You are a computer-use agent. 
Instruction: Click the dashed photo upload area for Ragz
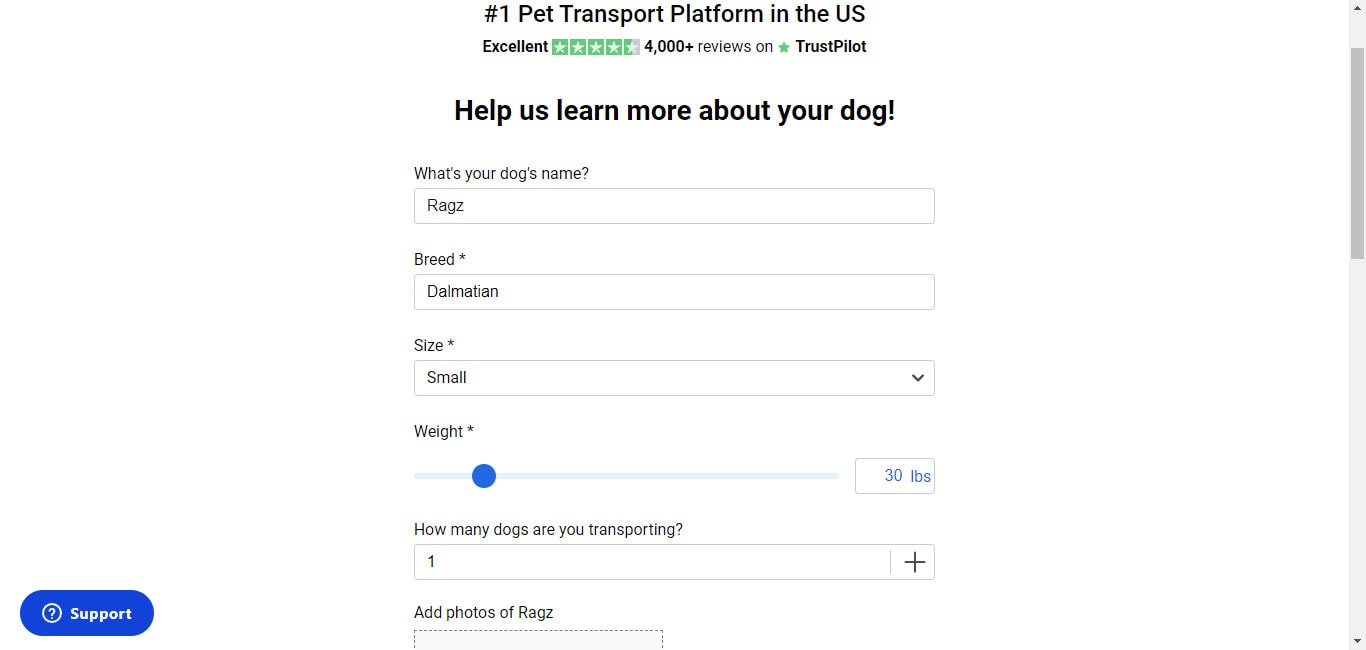click(x=538, y=641)
